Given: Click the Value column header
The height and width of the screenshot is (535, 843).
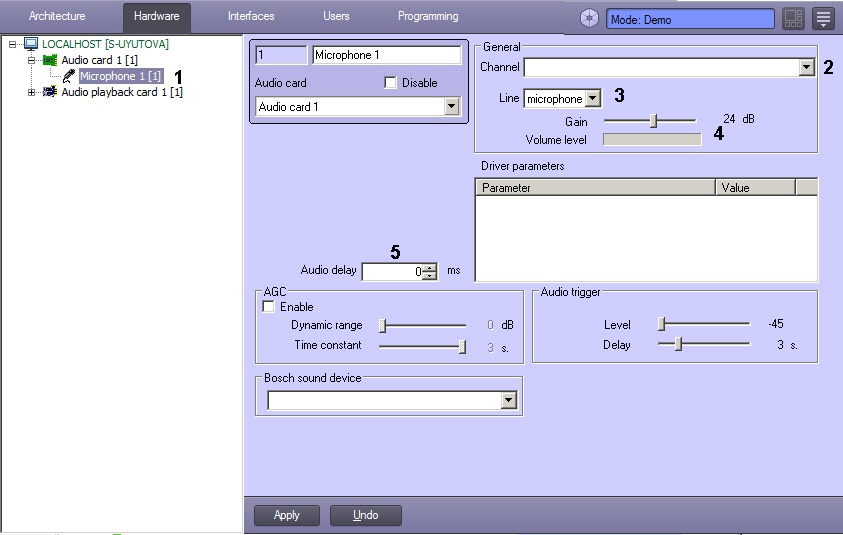Looking at the screenshot, I should click(x=755, y=188).
